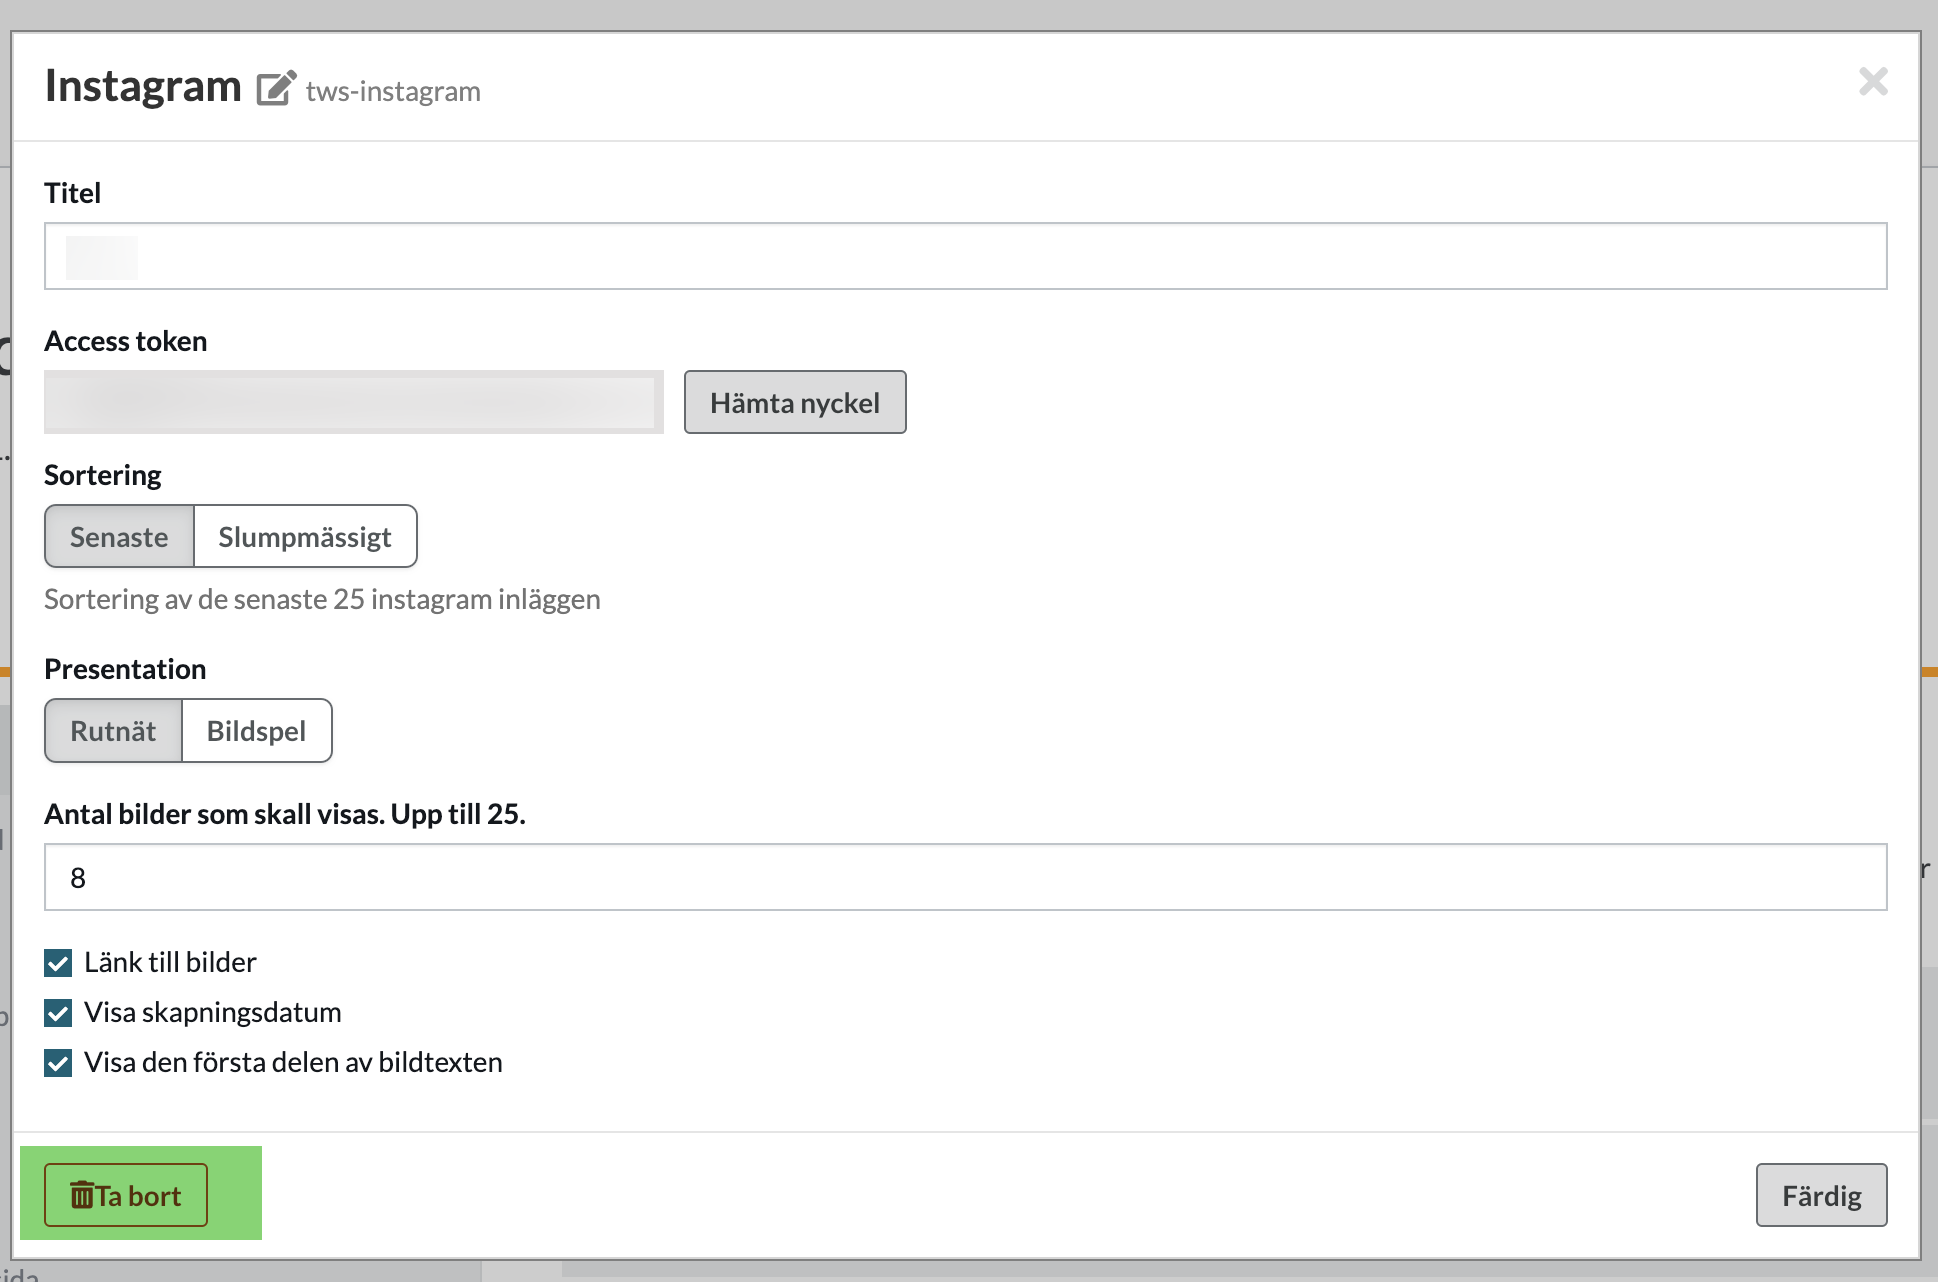Click the number of images field showing 8
The width and height of the screenshot is (1938, 1282).
[965, 877]
